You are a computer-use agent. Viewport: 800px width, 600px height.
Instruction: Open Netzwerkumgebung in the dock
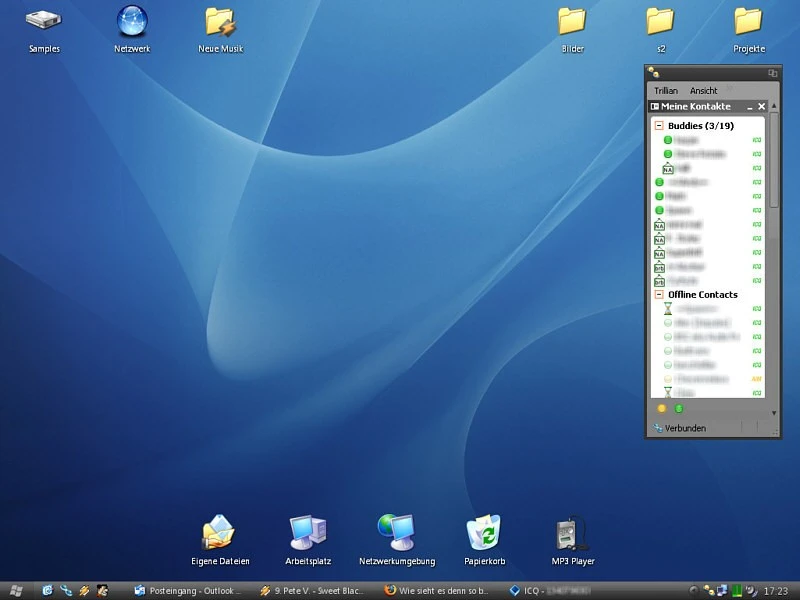pyautogui.click(x=396, y=532)
